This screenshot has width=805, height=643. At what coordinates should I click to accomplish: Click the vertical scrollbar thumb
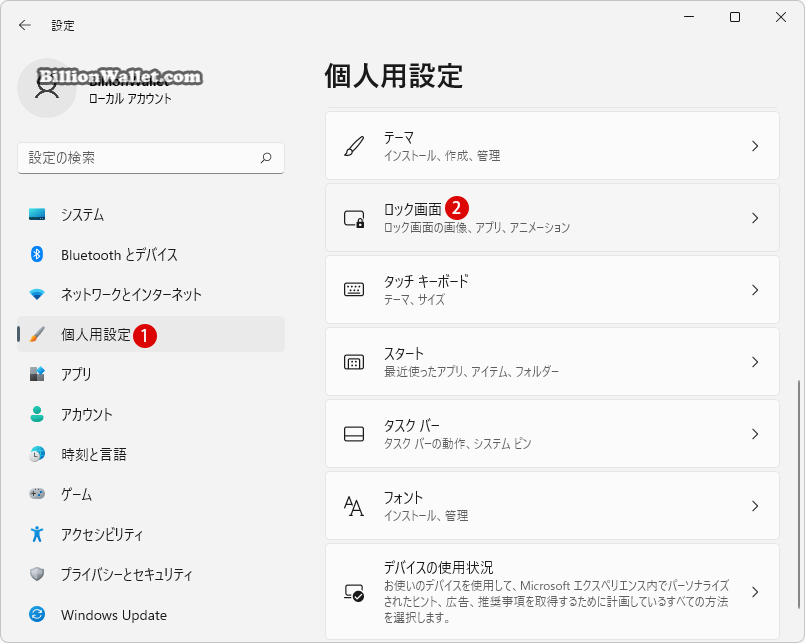point(798,493)
